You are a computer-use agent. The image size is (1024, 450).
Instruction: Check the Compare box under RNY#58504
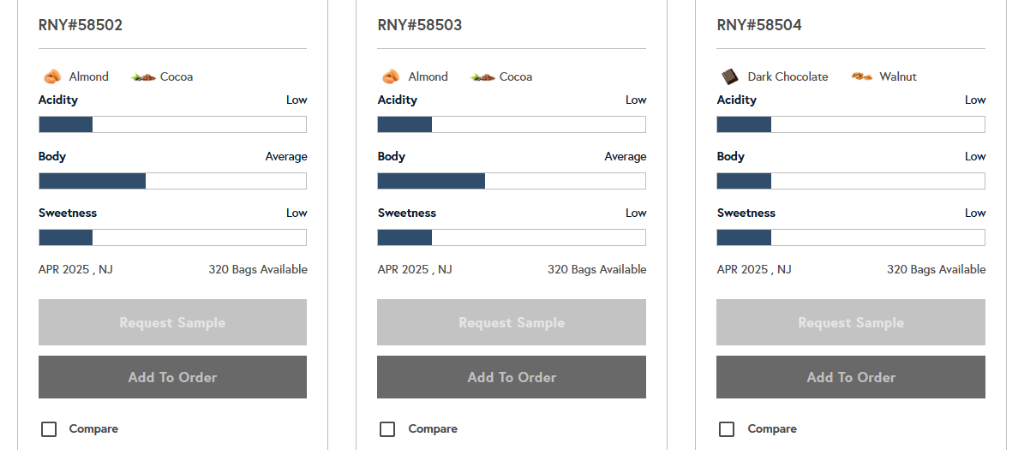pyautogui.click(x=727, y=429)
